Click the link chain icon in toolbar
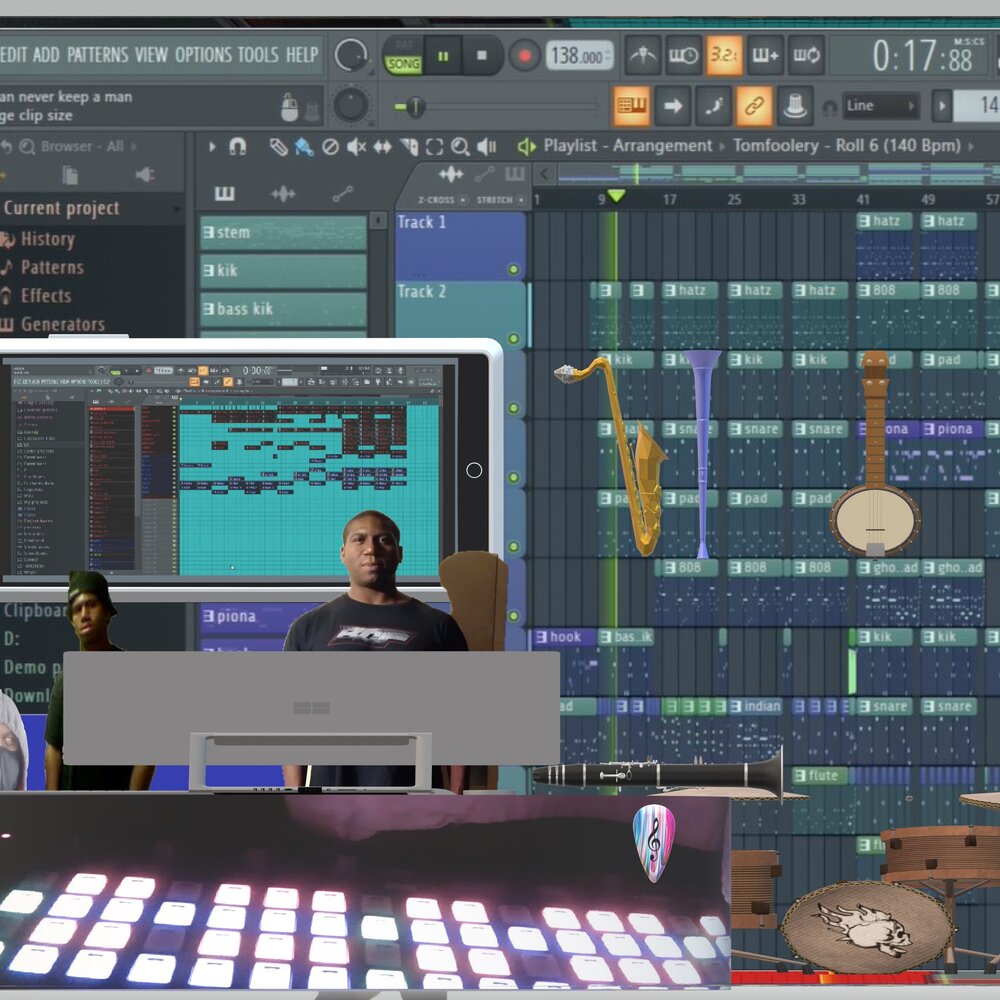1000x1000 pixels. (x=754, y=105)
